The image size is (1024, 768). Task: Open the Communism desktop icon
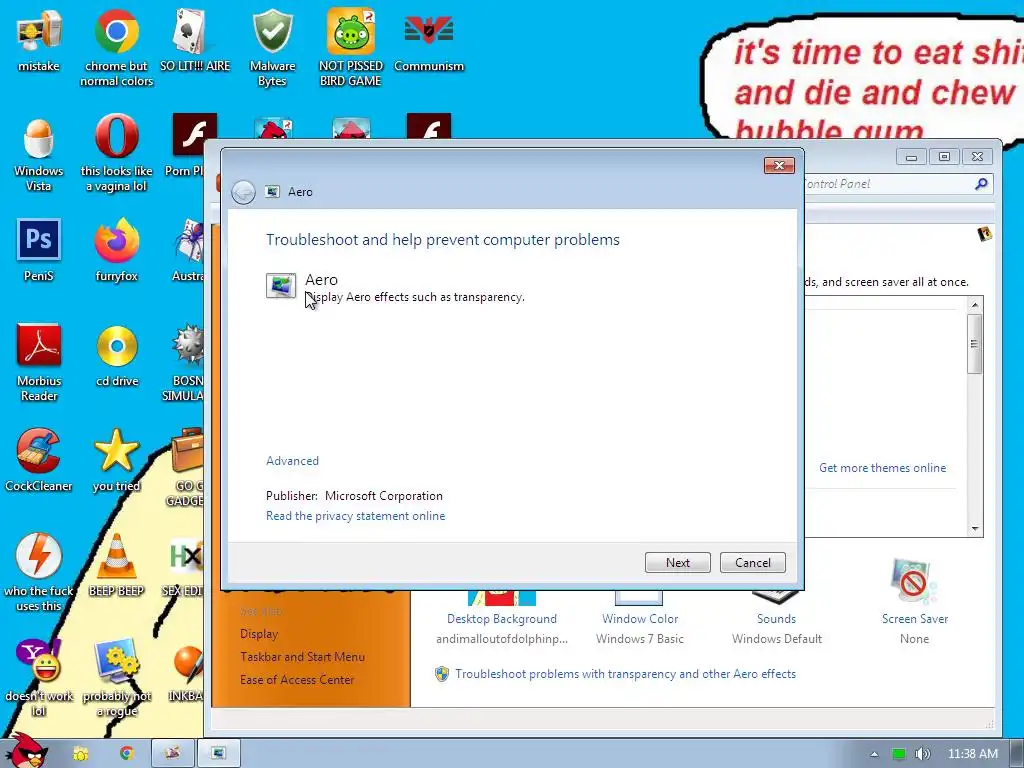428,40
